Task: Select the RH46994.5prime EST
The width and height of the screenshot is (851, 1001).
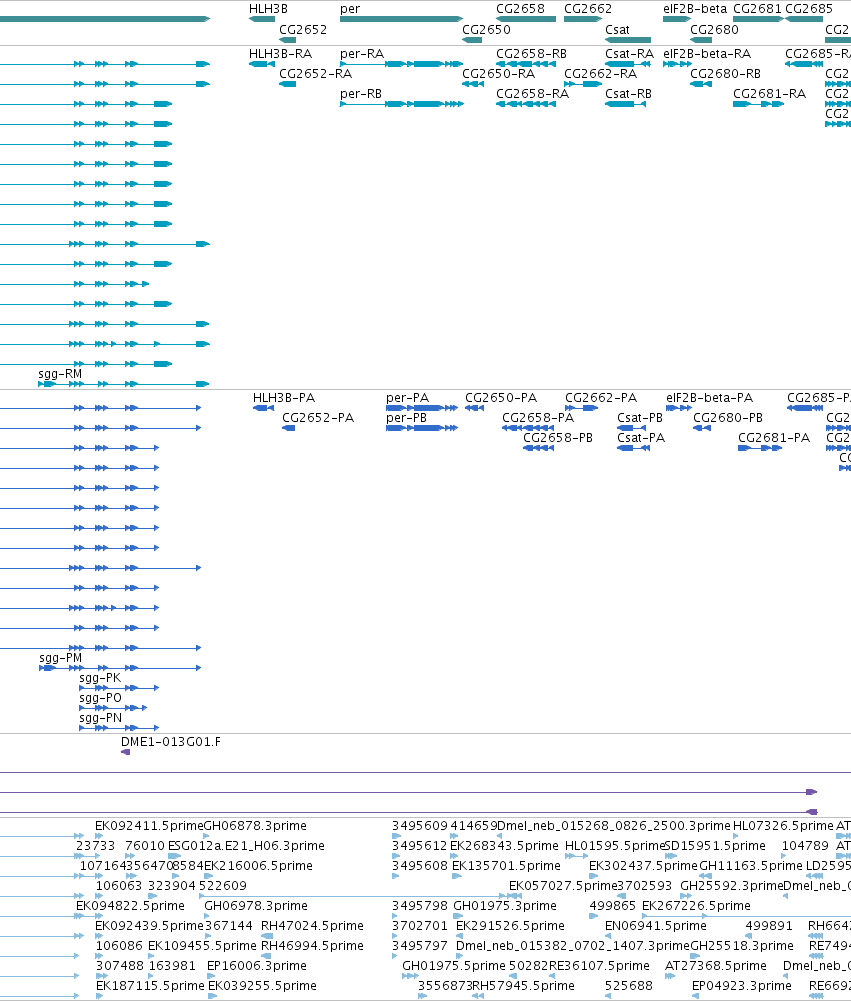Action: (x=265, y=956)
